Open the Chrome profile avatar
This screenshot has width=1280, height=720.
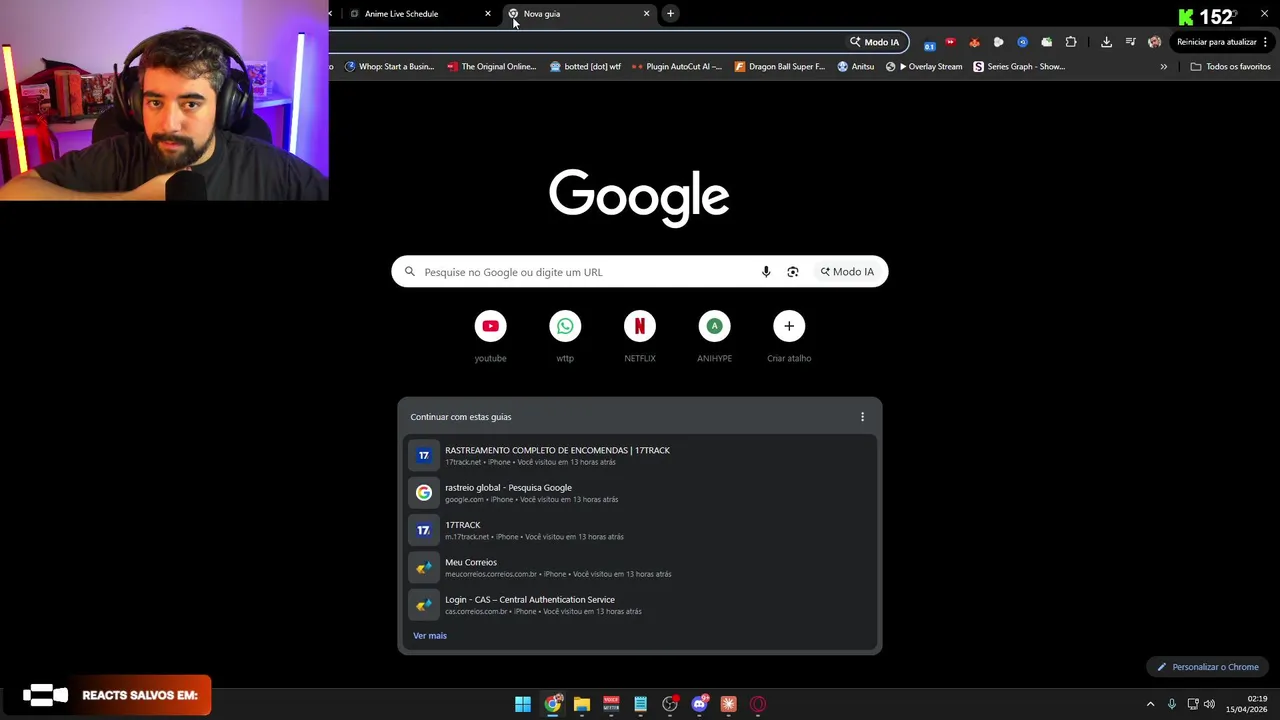pyautogui.click(x=1154, y=42)
